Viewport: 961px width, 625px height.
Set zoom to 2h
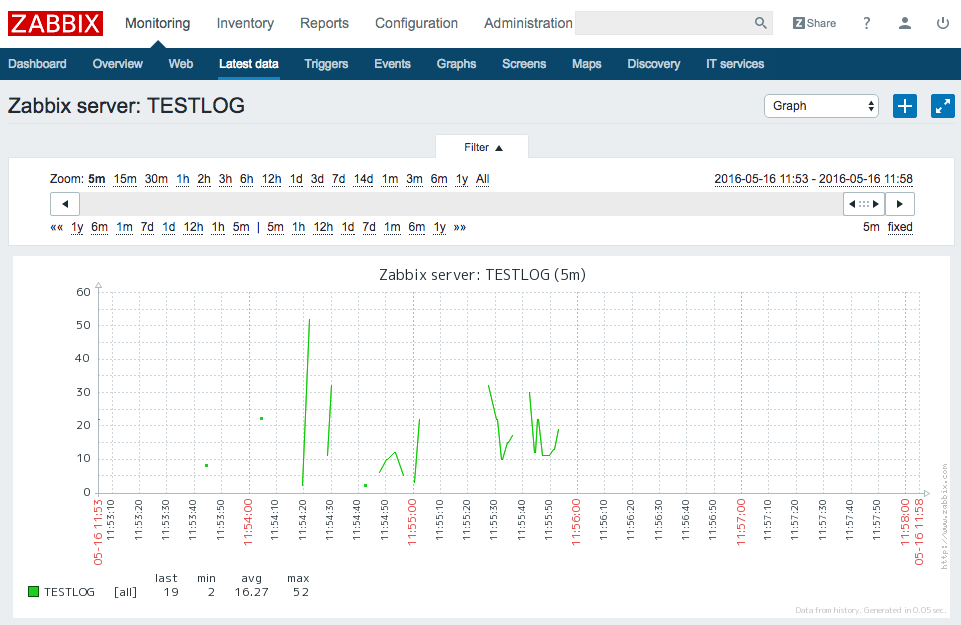[204, 179]
